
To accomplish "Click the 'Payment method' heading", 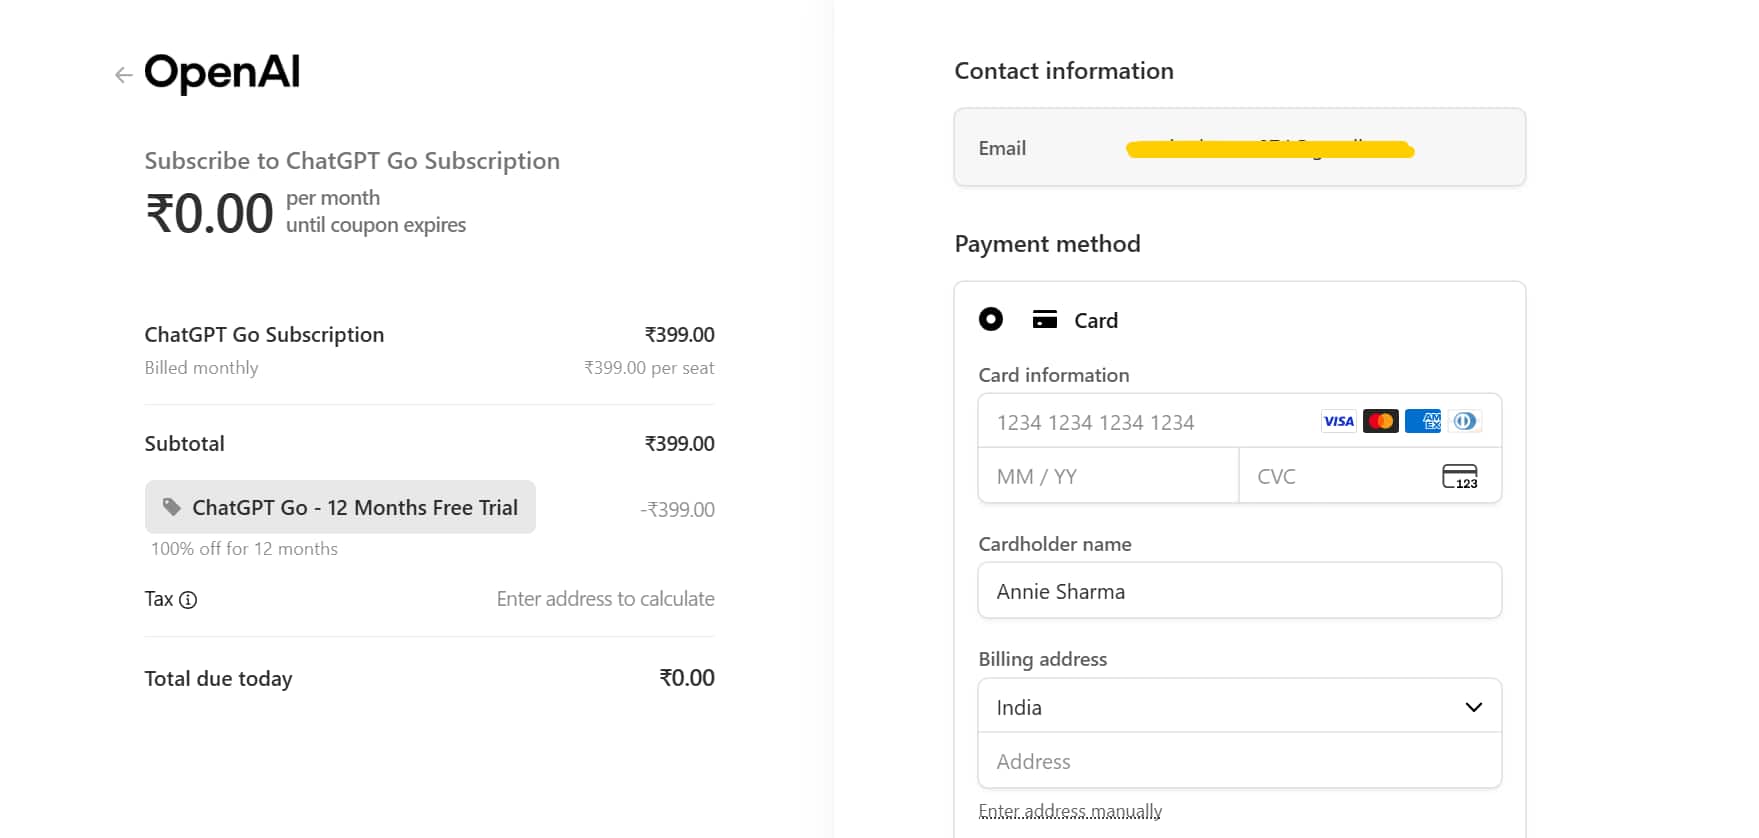I will click(x=1047, y=244).
